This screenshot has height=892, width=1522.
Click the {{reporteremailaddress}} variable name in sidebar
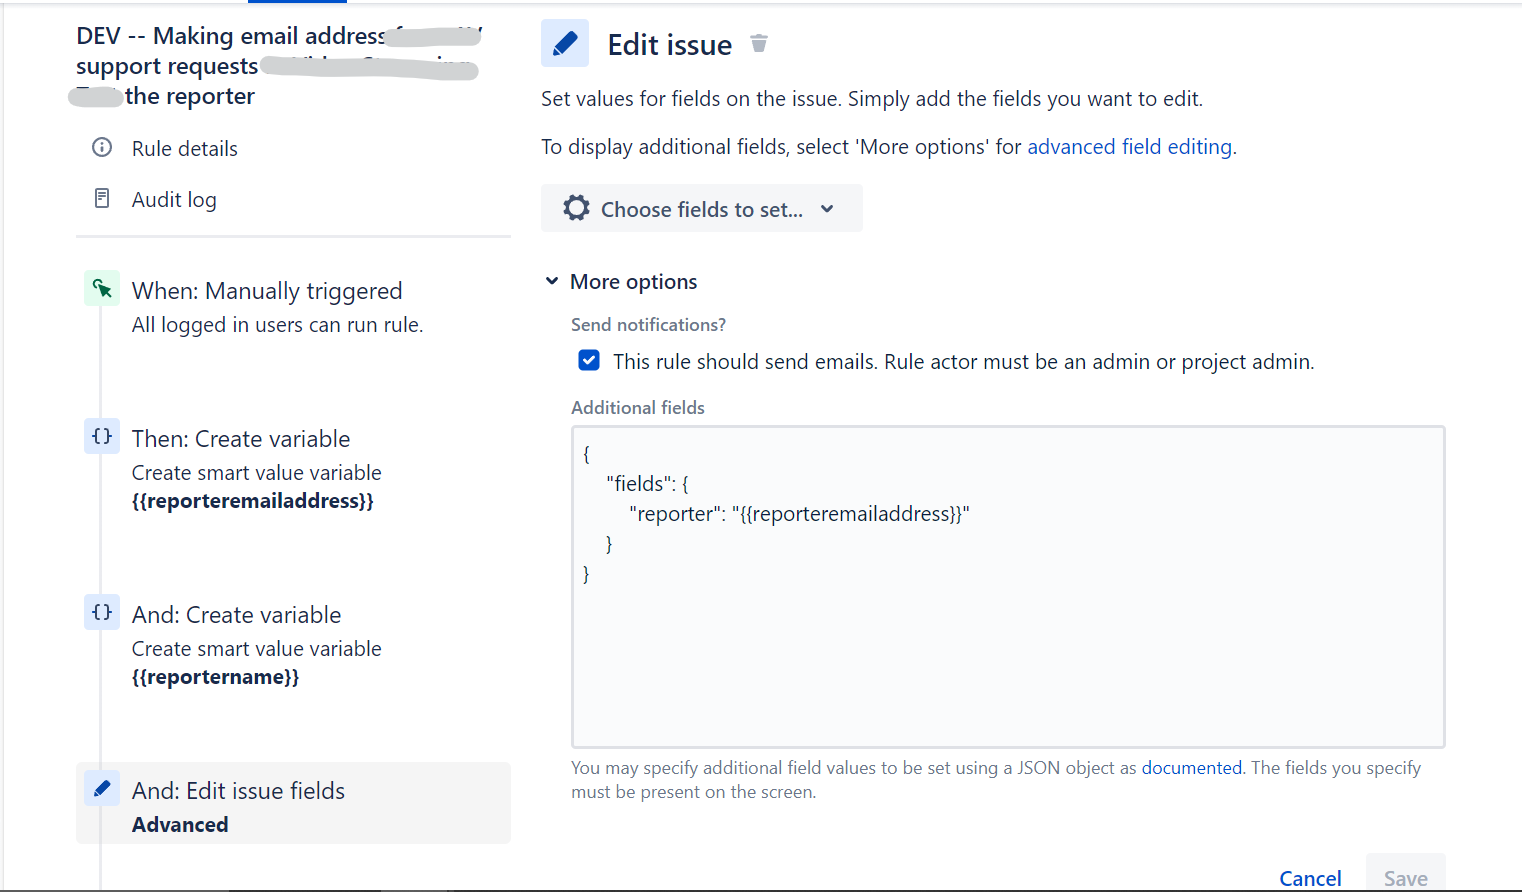253,501
